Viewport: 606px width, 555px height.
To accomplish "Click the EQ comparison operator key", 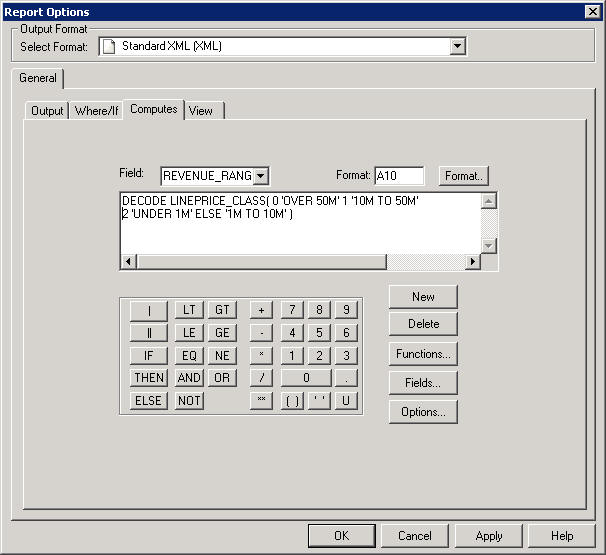I will coord(189,355).
